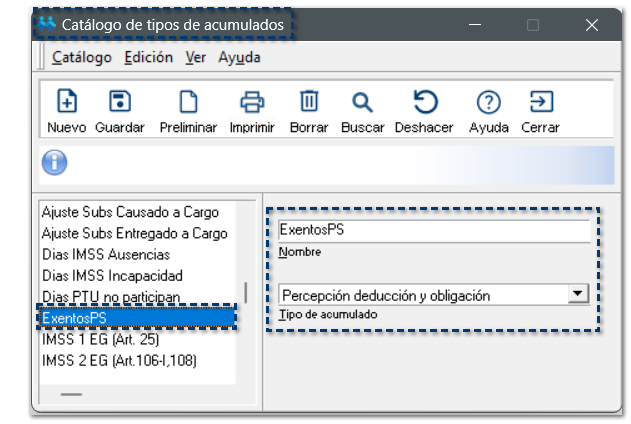
Task: Open Preliminar print preview
Action: 188,102
